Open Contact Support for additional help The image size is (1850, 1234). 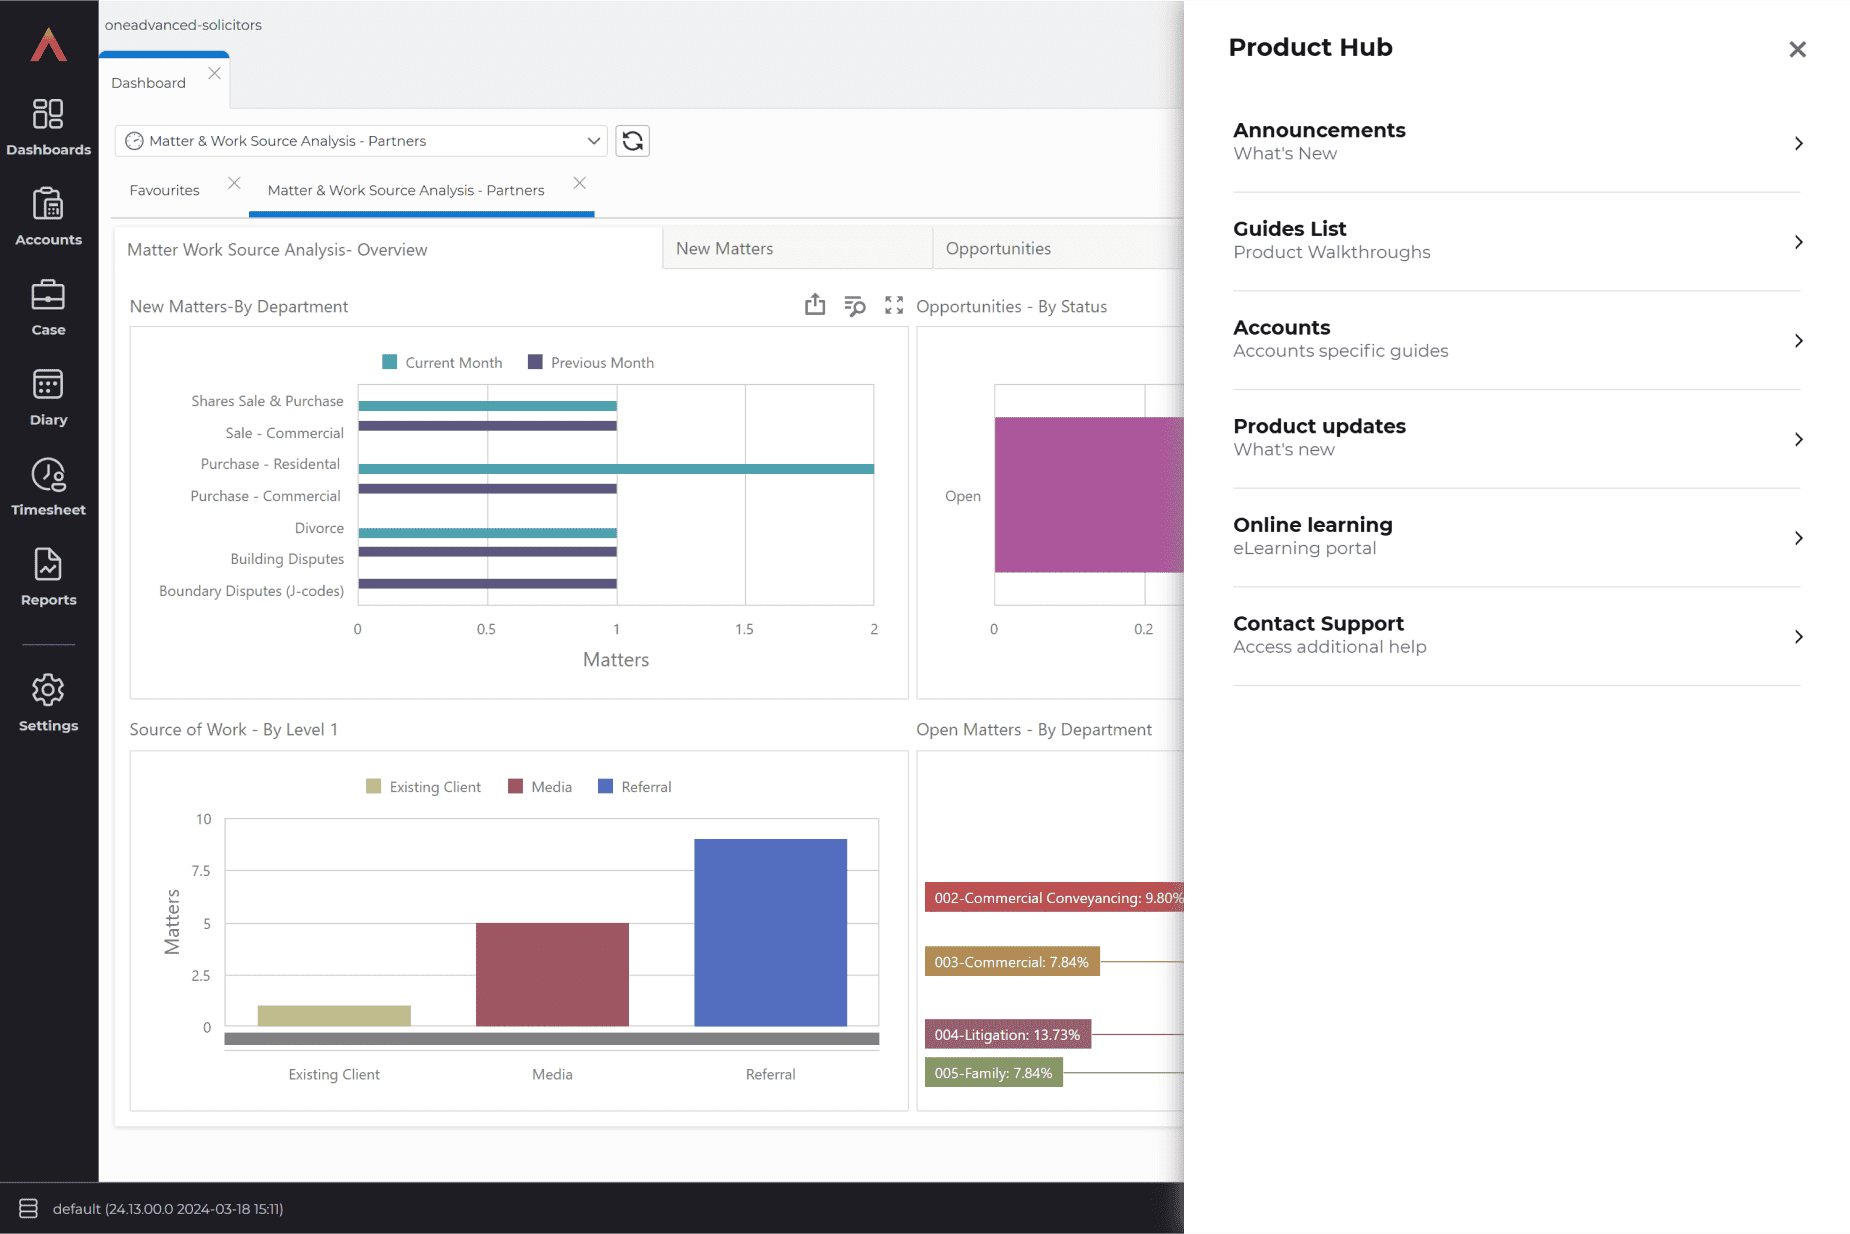[1516, 635]
